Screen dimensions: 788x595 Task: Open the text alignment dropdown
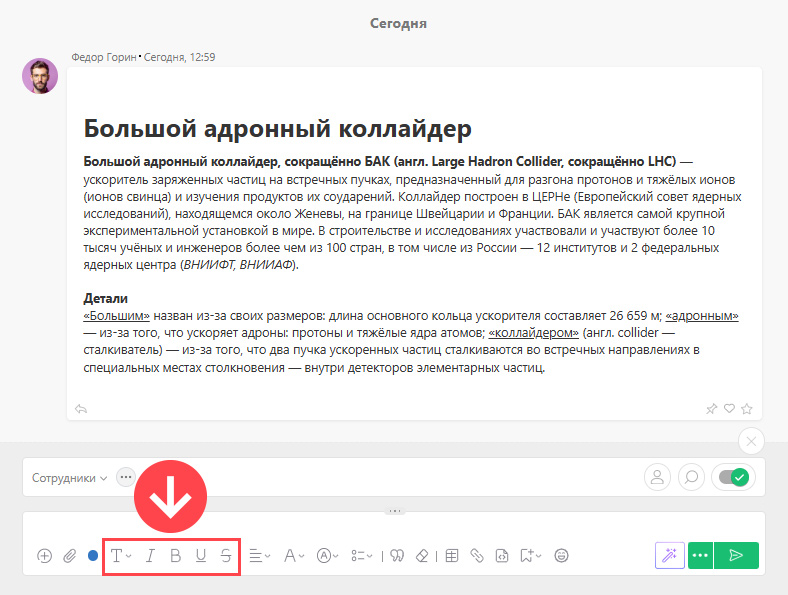coord(260,556)
